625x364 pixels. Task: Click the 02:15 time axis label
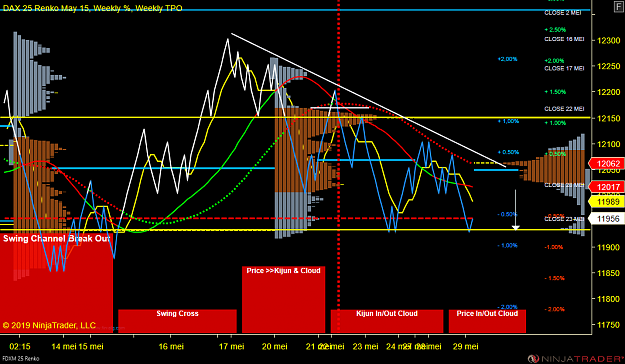pos(20,346)
